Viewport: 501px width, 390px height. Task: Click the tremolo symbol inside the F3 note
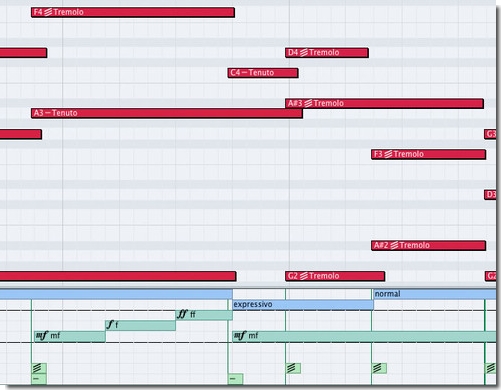coord(388,154)
